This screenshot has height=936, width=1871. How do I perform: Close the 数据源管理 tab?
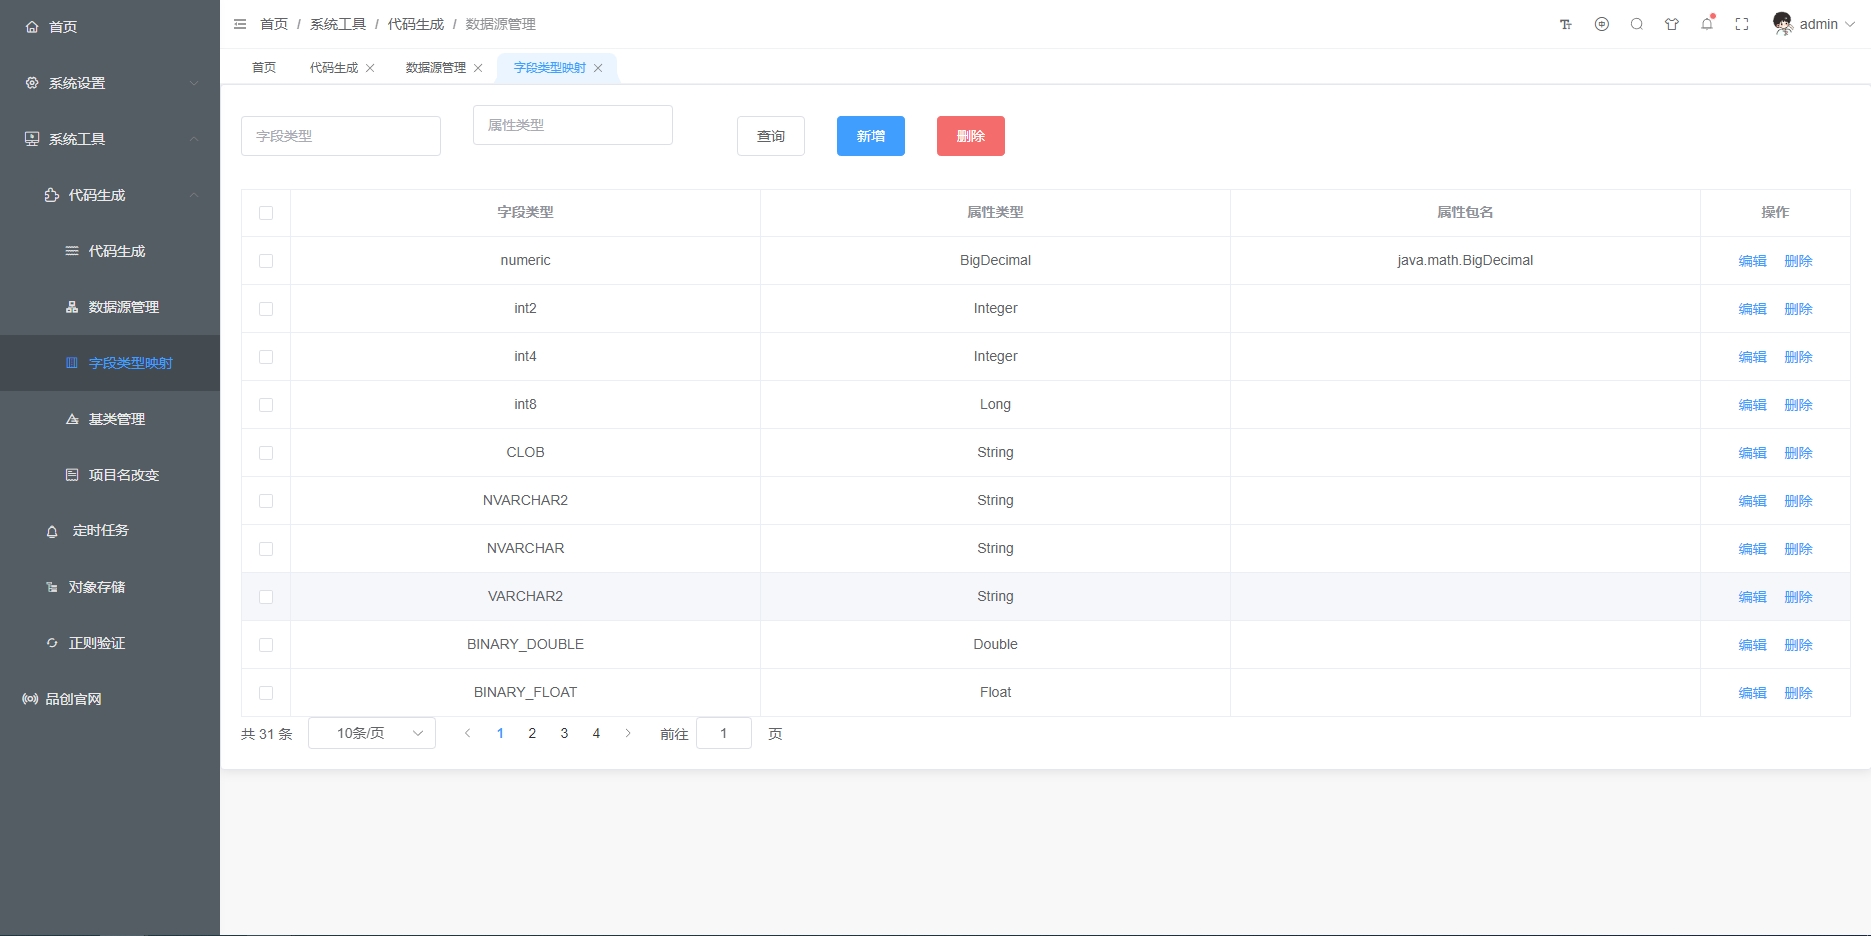478,68
